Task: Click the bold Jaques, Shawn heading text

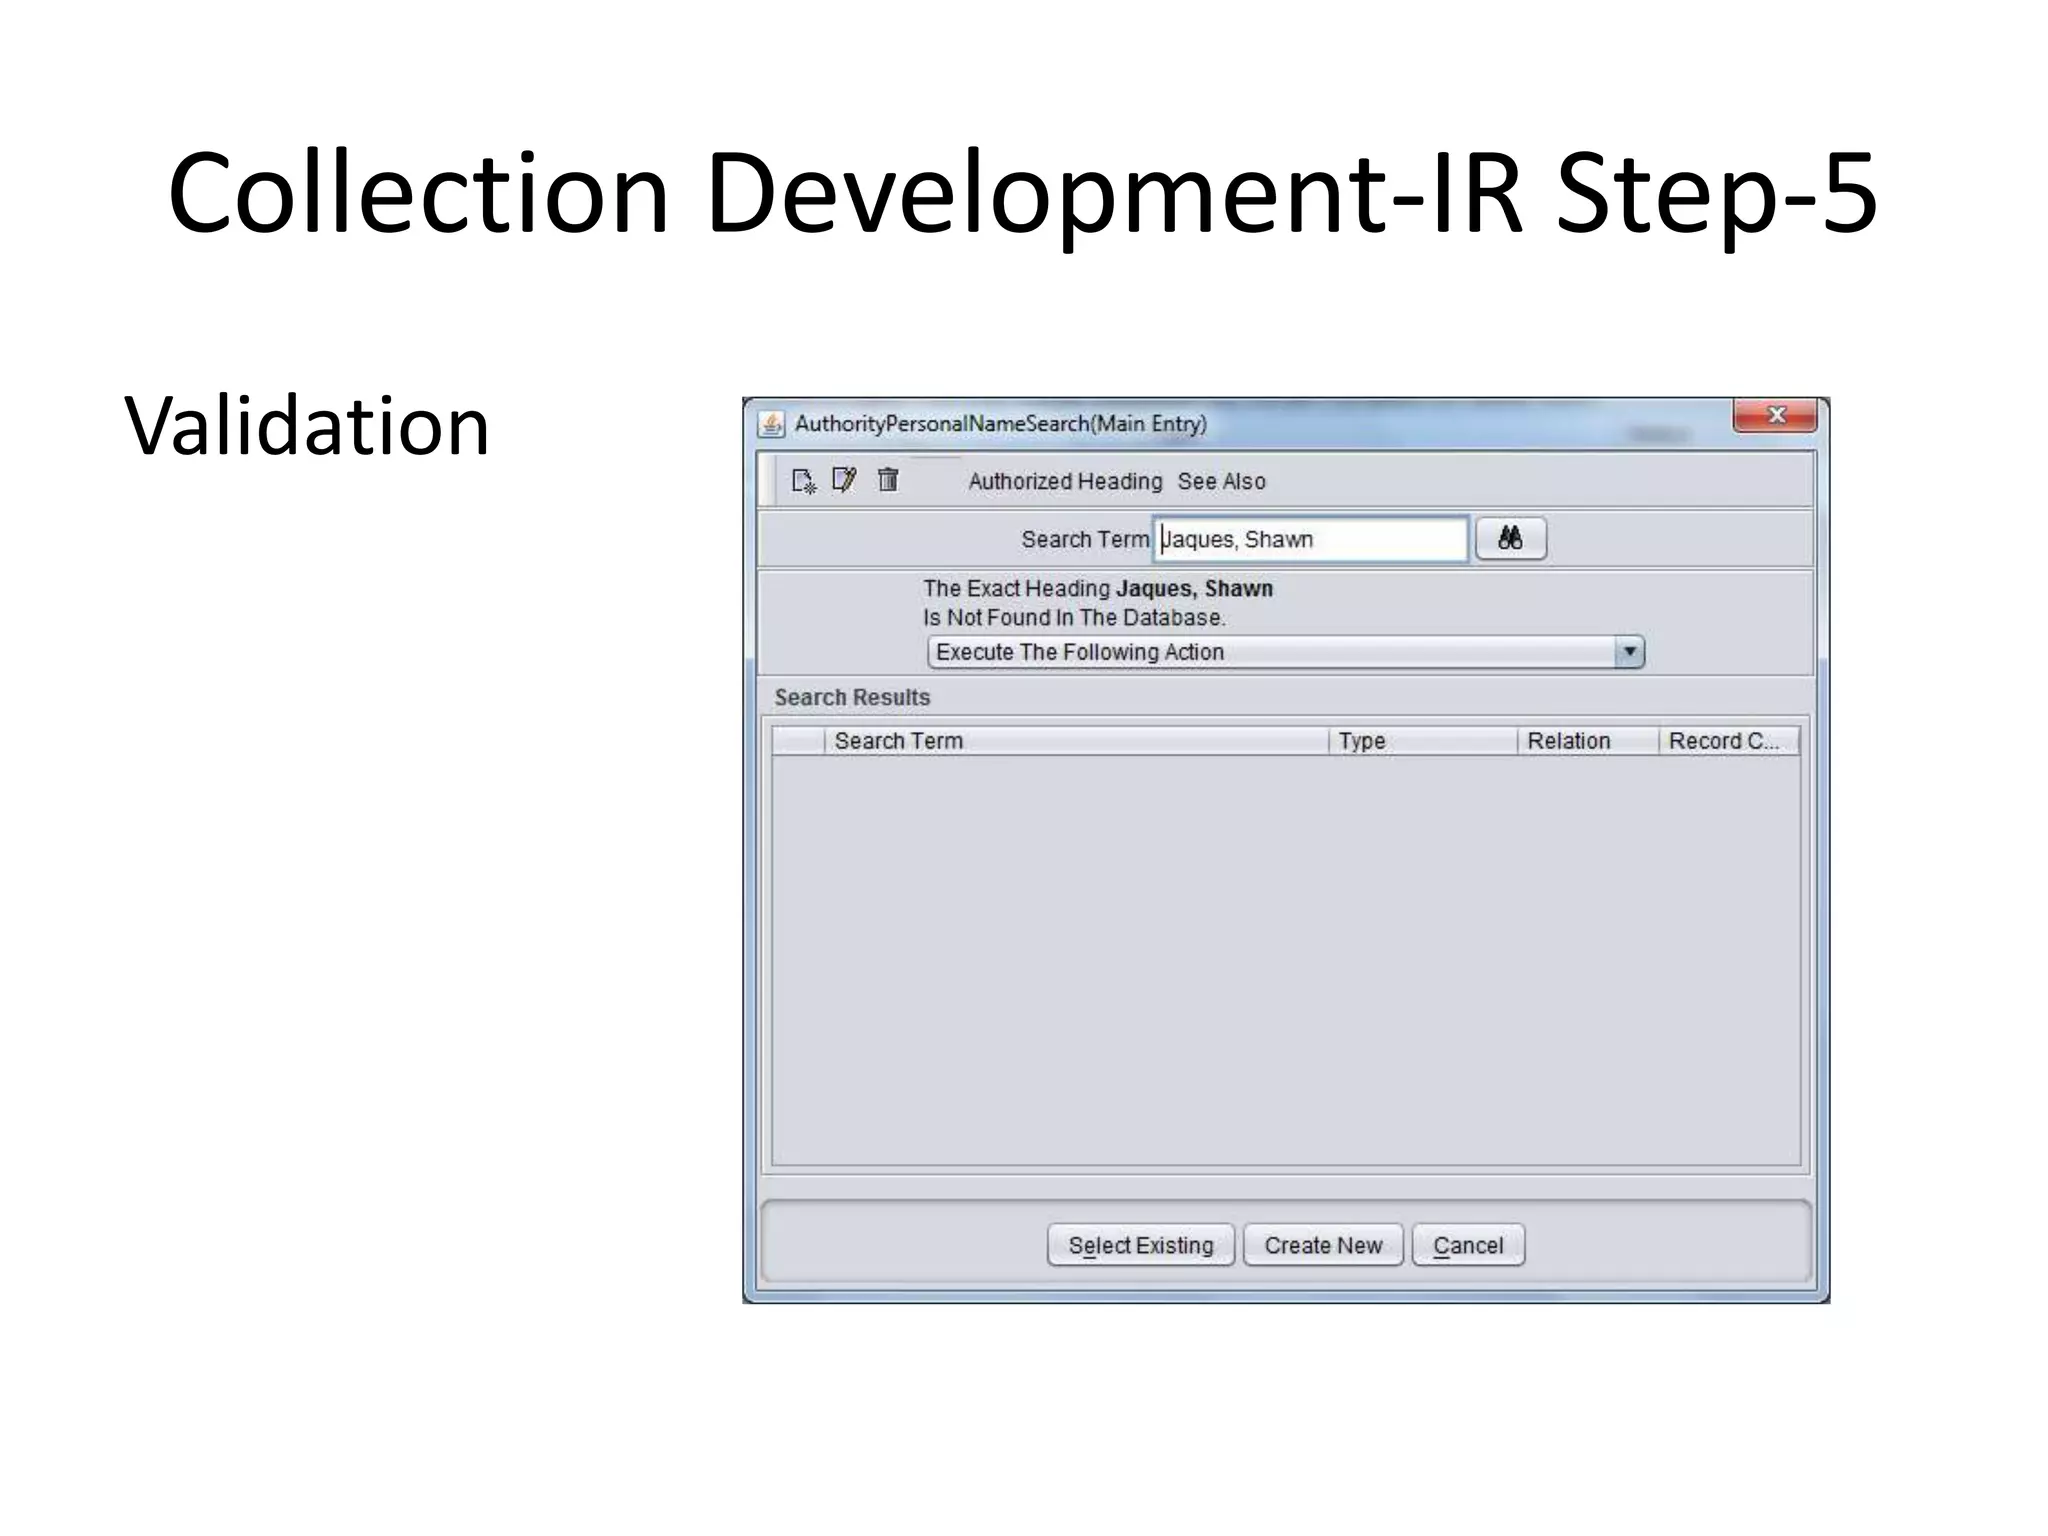Action: (1195, 588)
